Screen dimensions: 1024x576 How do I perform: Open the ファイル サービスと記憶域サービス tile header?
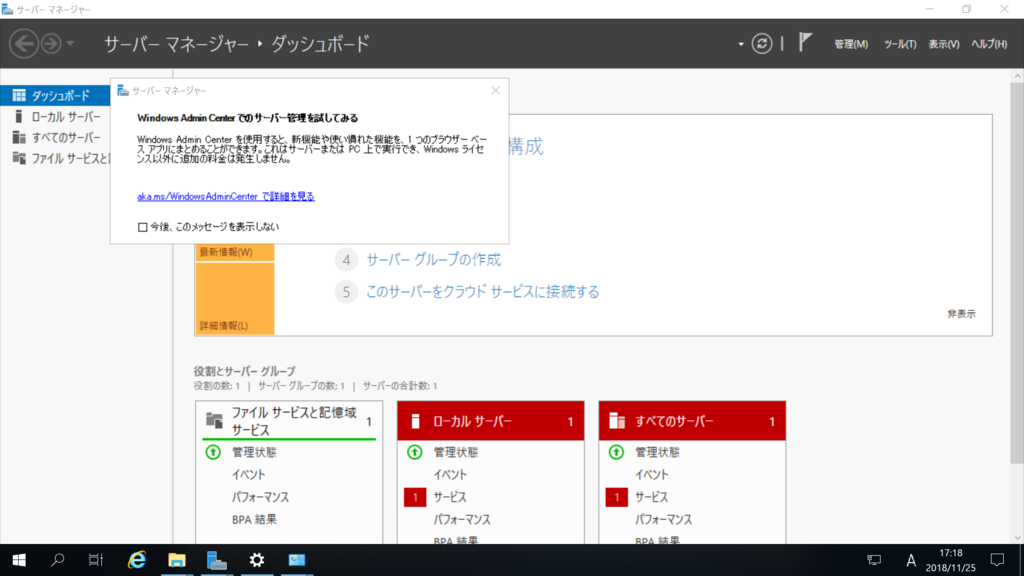(x=289, y=421)
